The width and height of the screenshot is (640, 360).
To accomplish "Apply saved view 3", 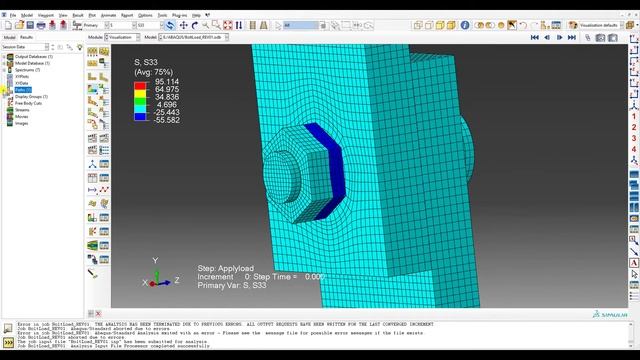I will tap(634, 138).
